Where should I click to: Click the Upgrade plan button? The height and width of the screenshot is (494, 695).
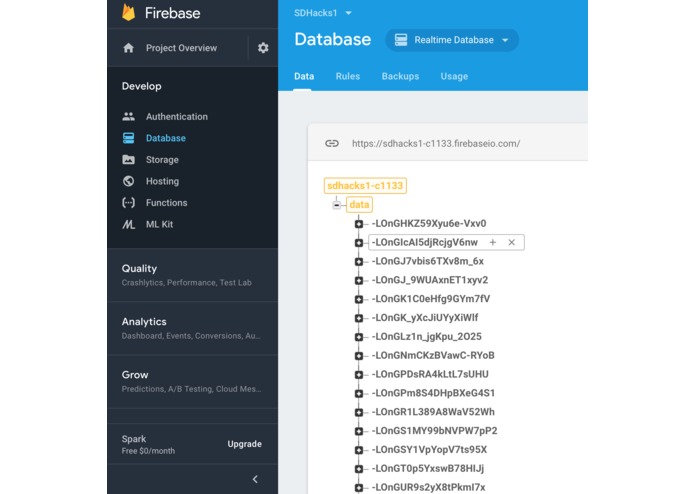tap(245, 444)
